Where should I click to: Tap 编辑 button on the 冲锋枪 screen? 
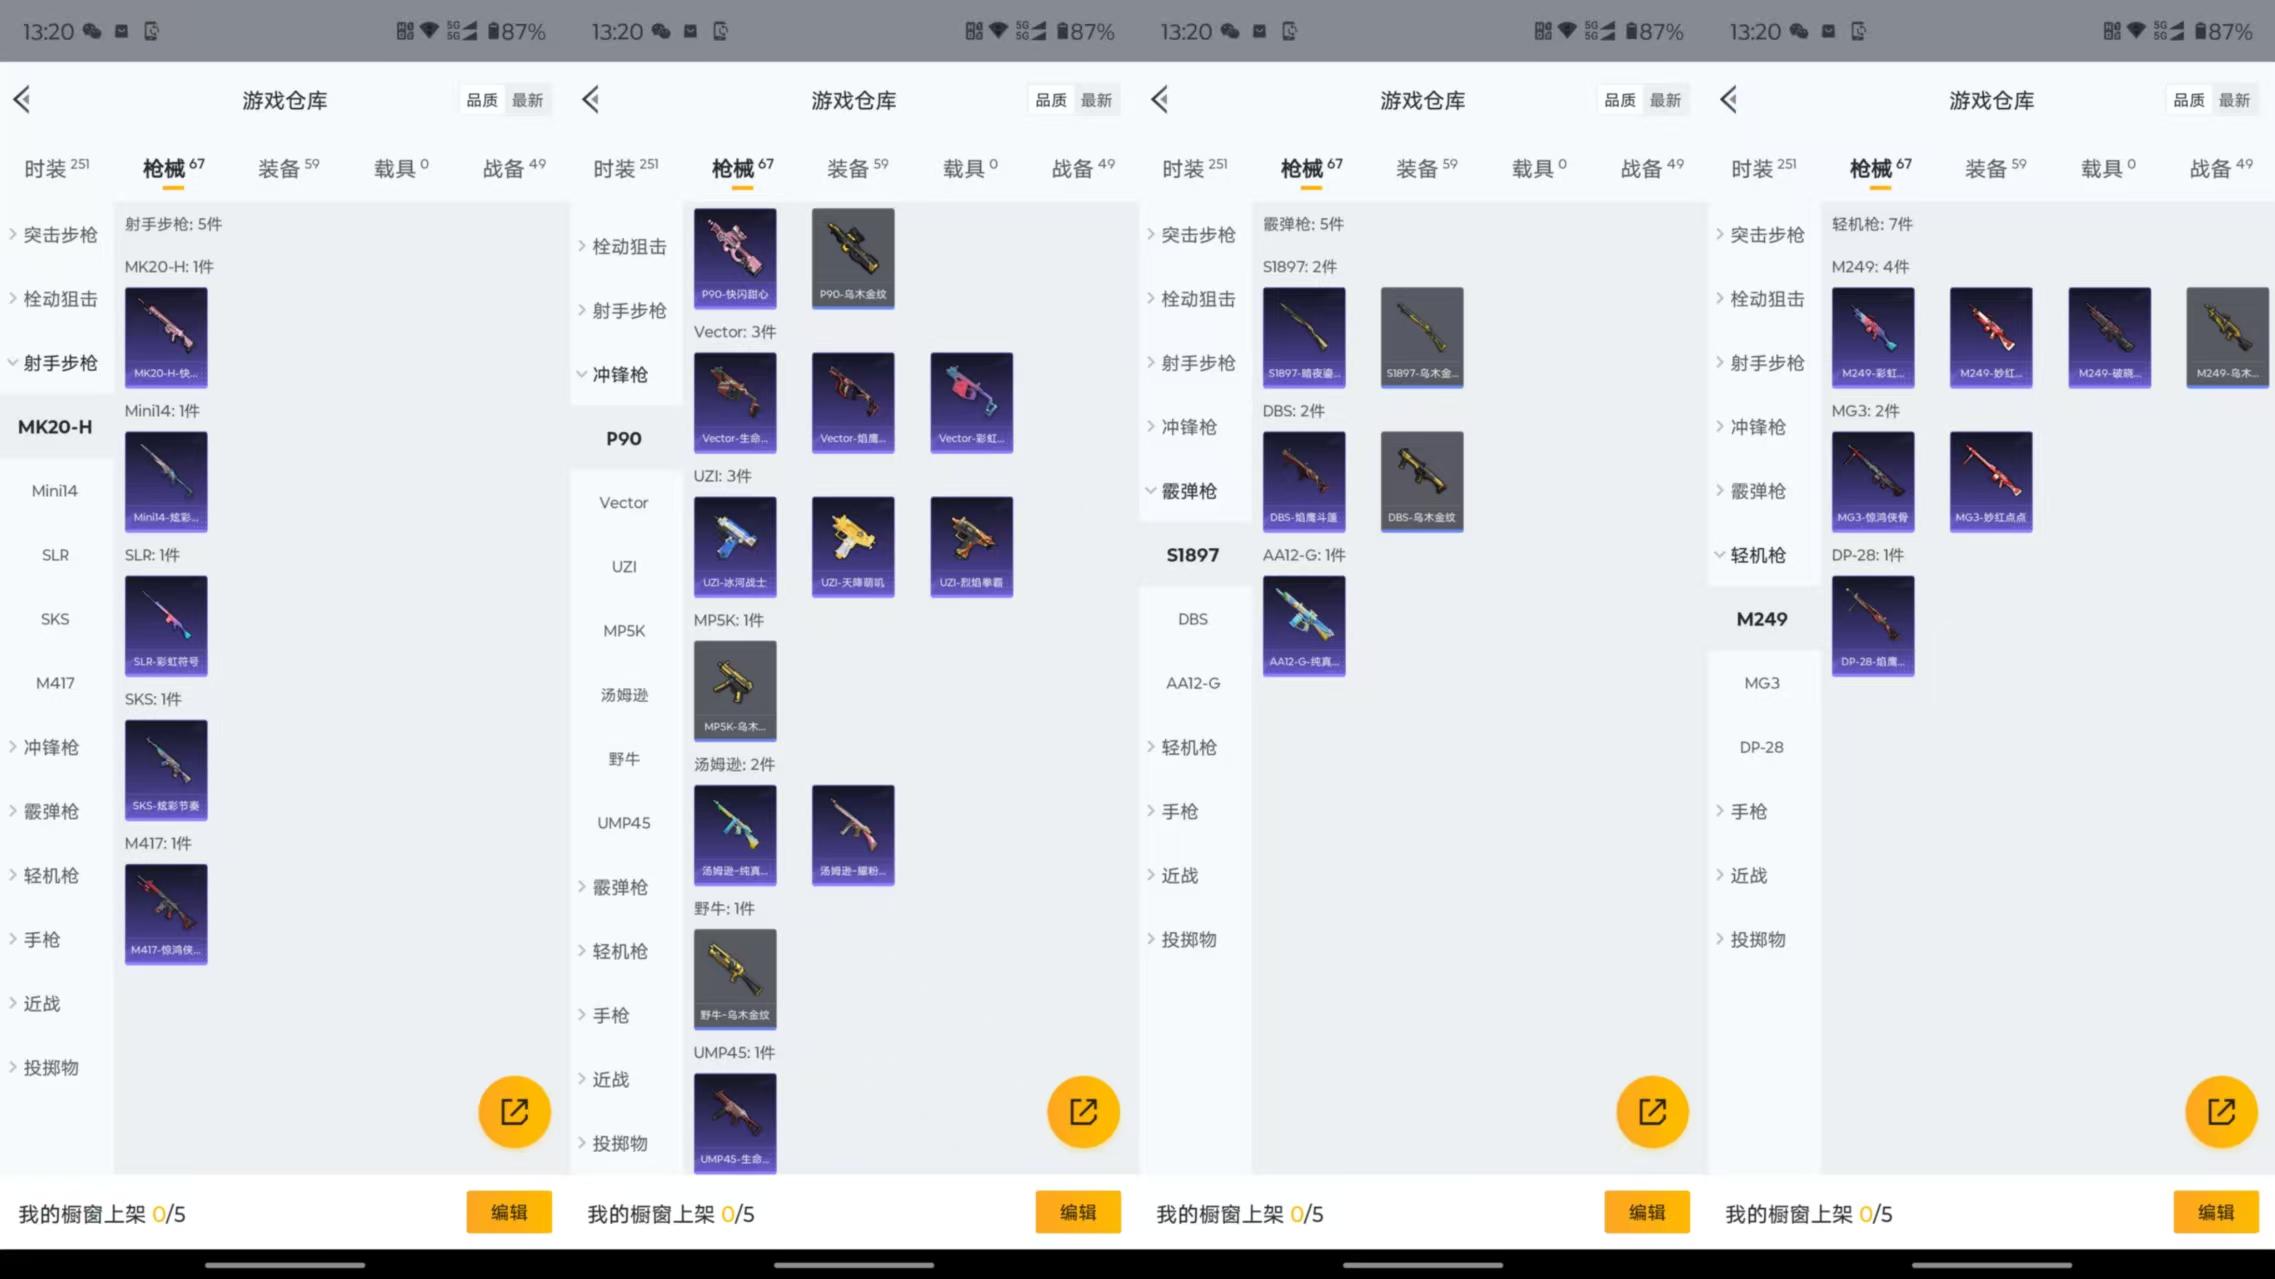click(x=1078, y=1212)
